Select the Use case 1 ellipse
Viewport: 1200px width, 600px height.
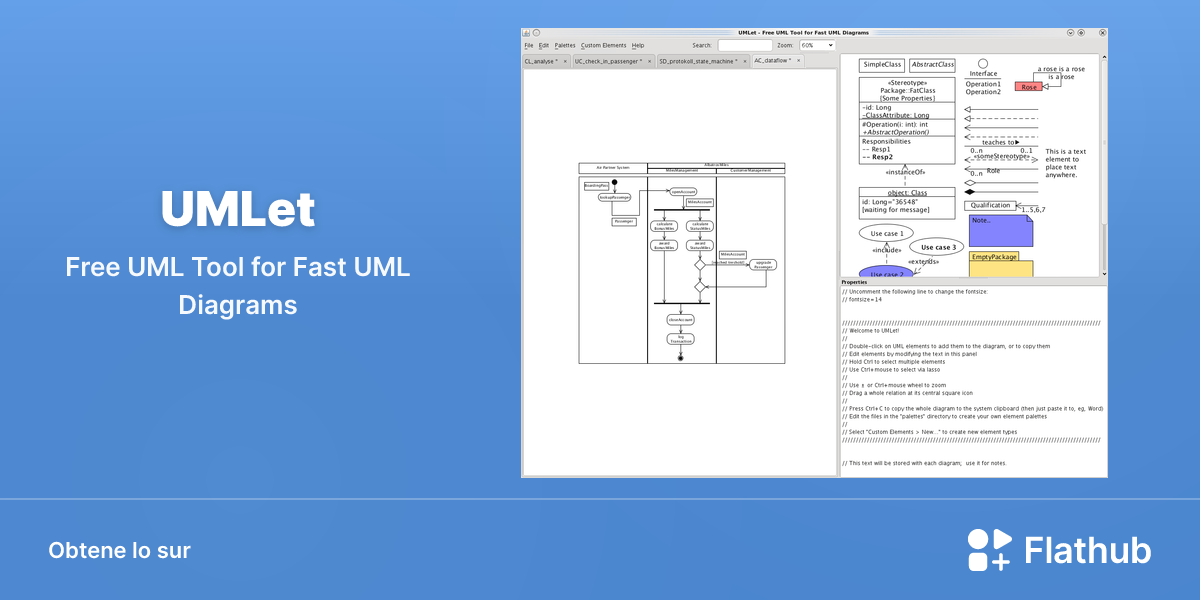pyautogui.click(x=886, y=233)
